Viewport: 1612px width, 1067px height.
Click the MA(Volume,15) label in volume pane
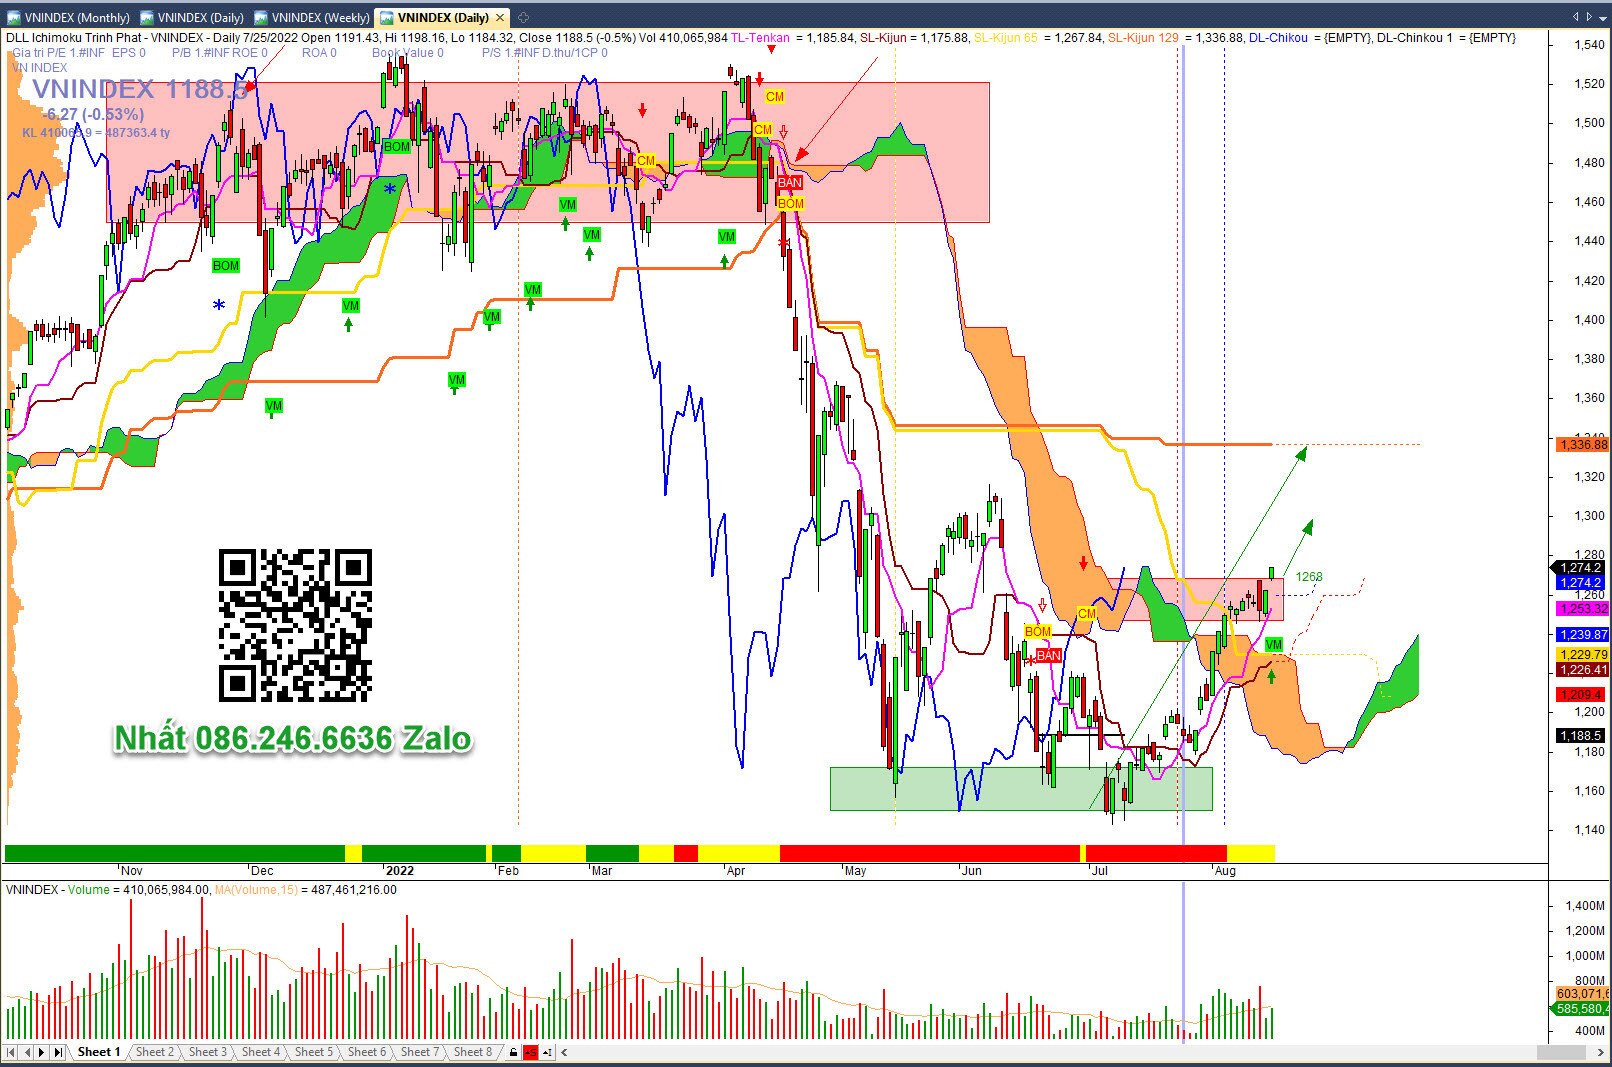pyautogui.click(x=256, y=890)
